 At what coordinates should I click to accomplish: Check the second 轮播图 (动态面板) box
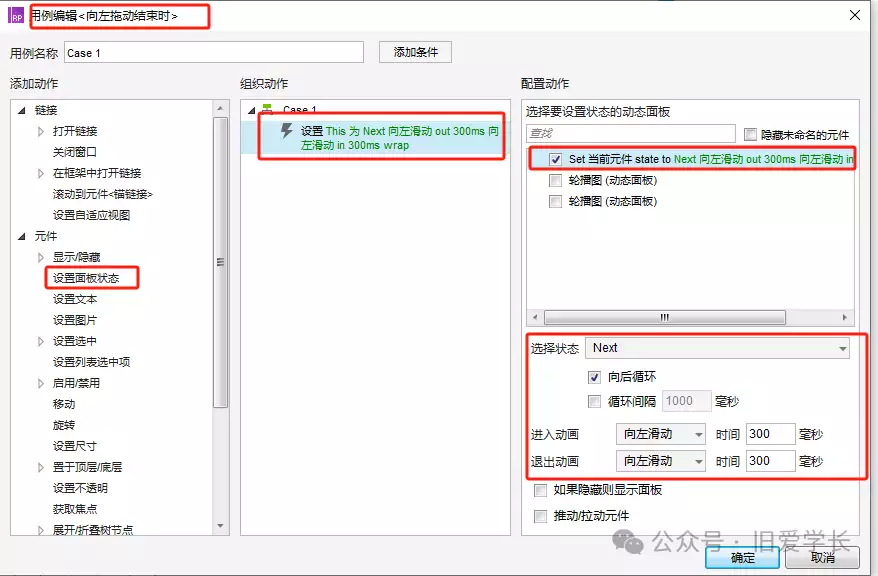click(x=555, y=202)
